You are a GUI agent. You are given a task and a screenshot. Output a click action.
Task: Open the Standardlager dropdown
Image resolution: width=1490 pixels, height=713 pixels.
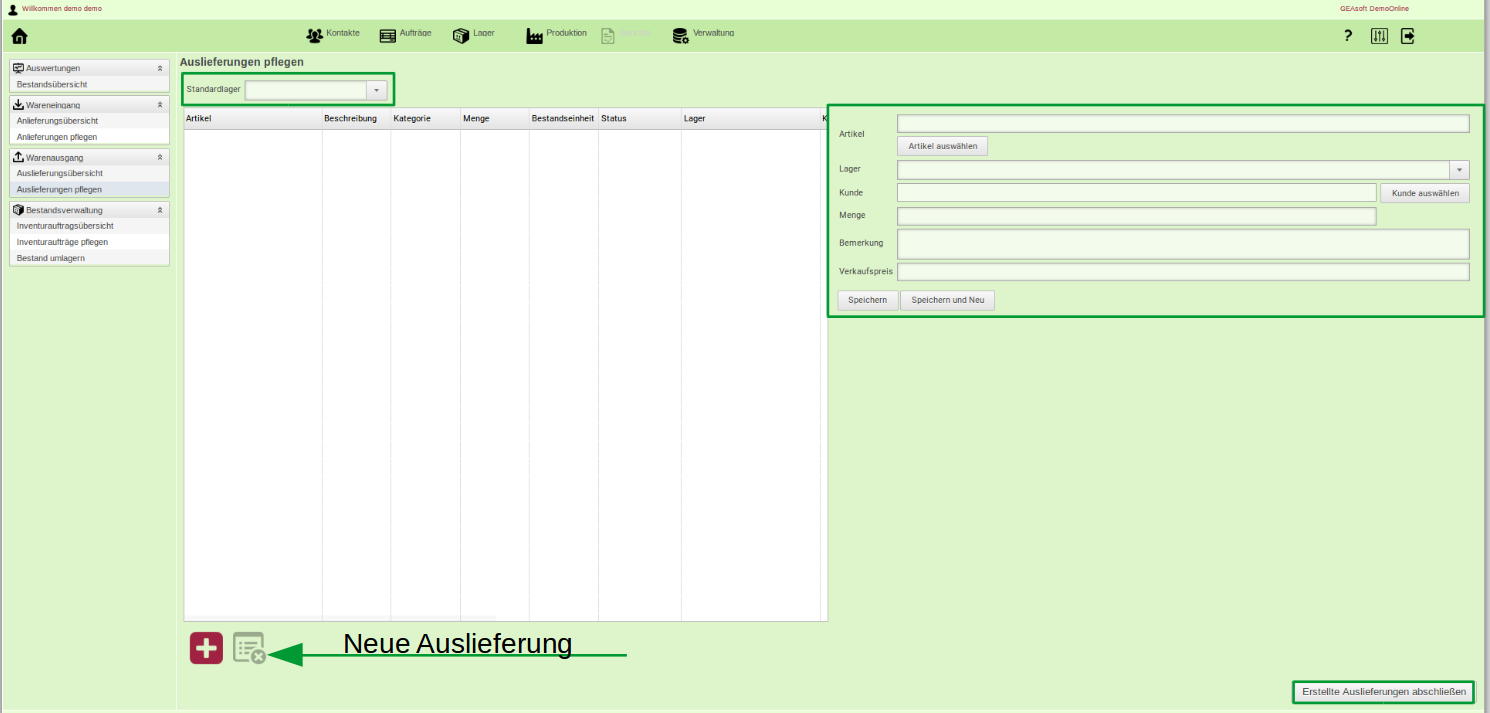pyautogui.click(x=376, y=89)
